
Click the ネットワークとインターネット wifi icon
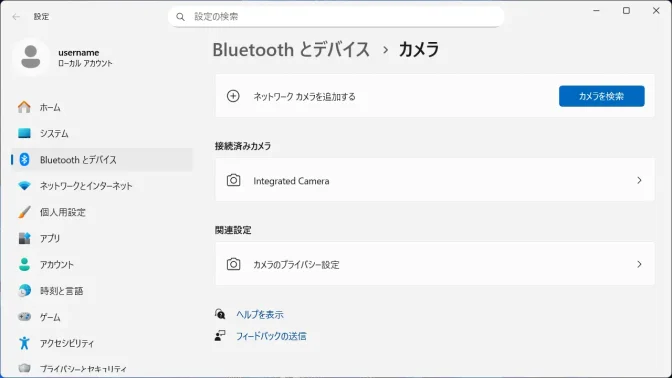[x=24, y=186]
